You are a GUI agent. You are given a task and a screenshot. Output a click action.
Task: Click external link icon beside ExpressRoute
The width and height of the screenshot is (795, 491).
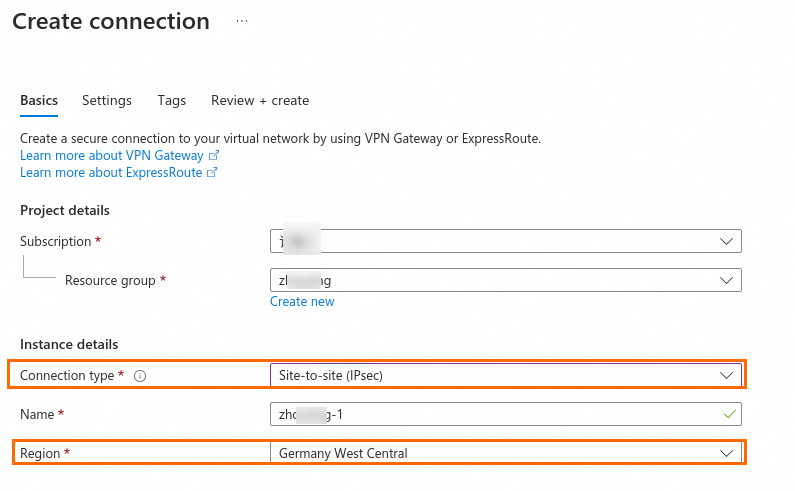(x=212, y=173)
